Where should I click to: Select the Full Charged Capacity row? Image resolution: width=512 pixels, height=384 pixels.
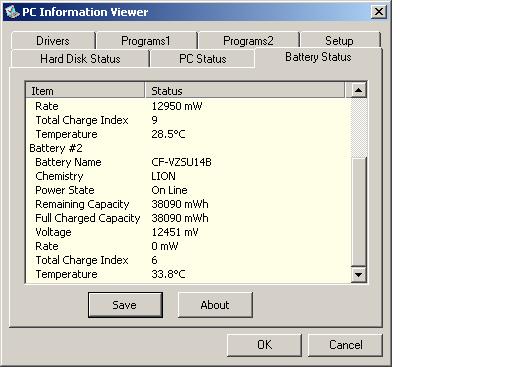pyautogui.click(x=188, y=218)
